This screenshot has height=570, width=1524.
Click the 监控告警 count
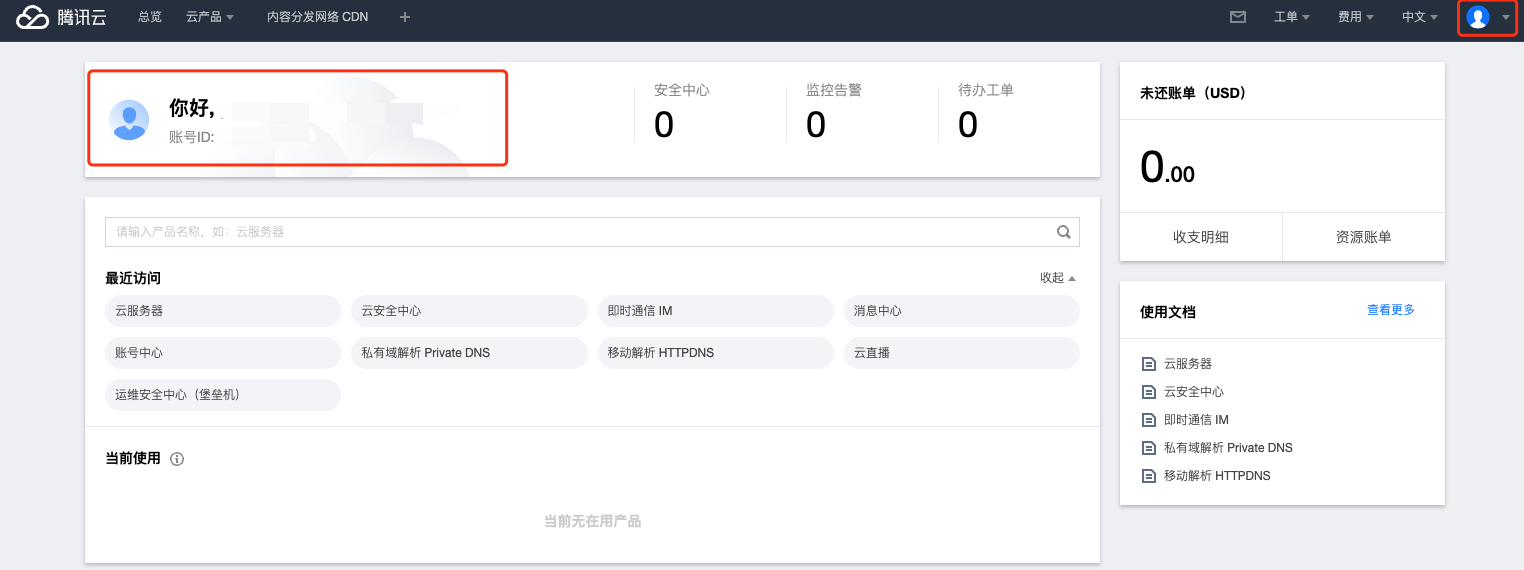tap(816, 125)
